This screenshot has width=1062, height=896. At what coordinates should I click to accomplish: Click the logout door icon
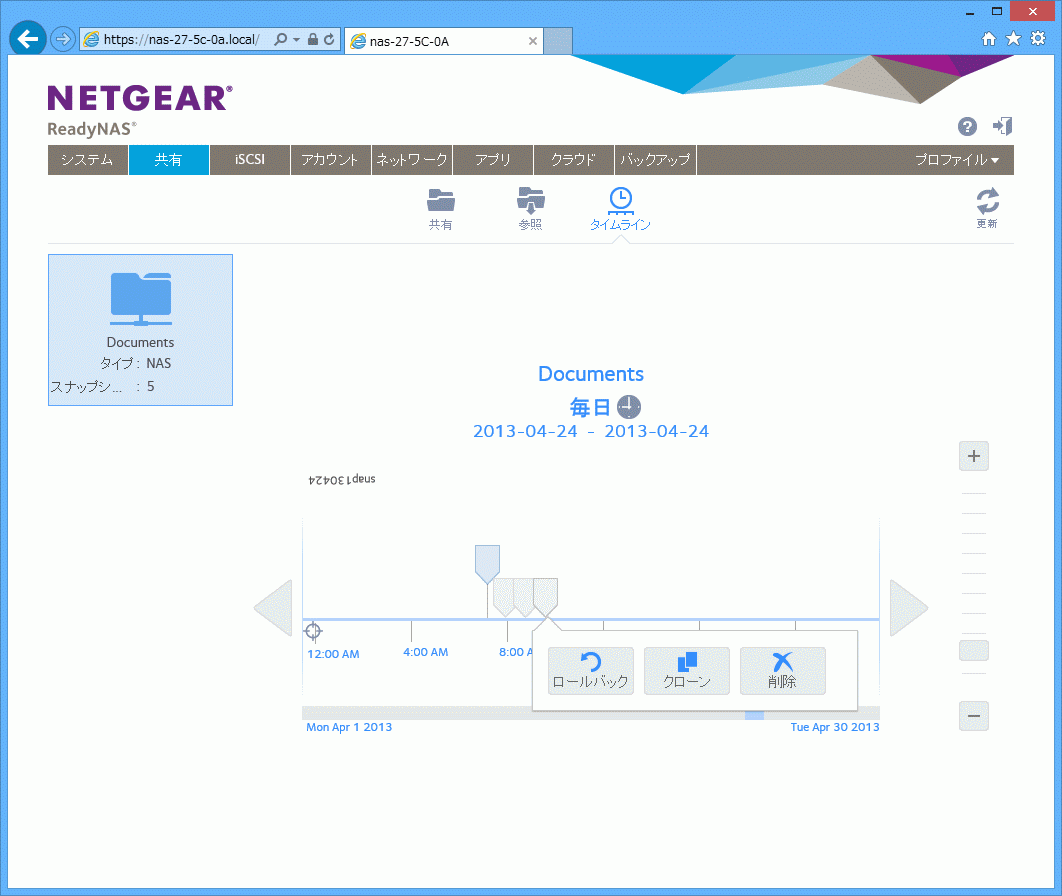1002,126
